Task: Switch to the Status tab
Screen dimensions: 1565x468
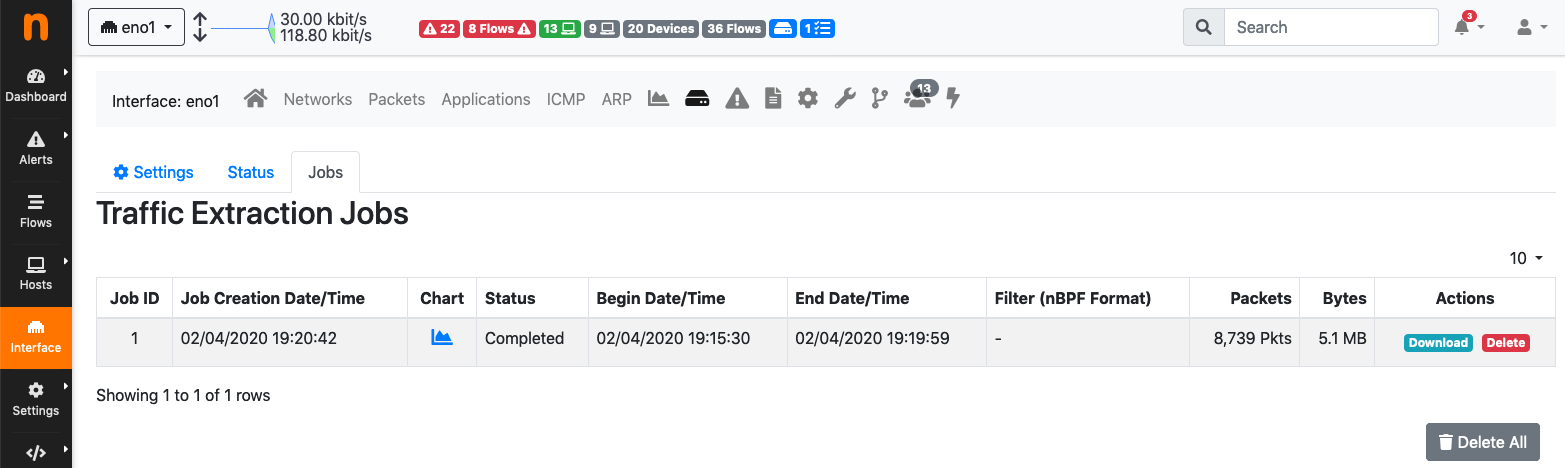Action: tap(250, 172)
